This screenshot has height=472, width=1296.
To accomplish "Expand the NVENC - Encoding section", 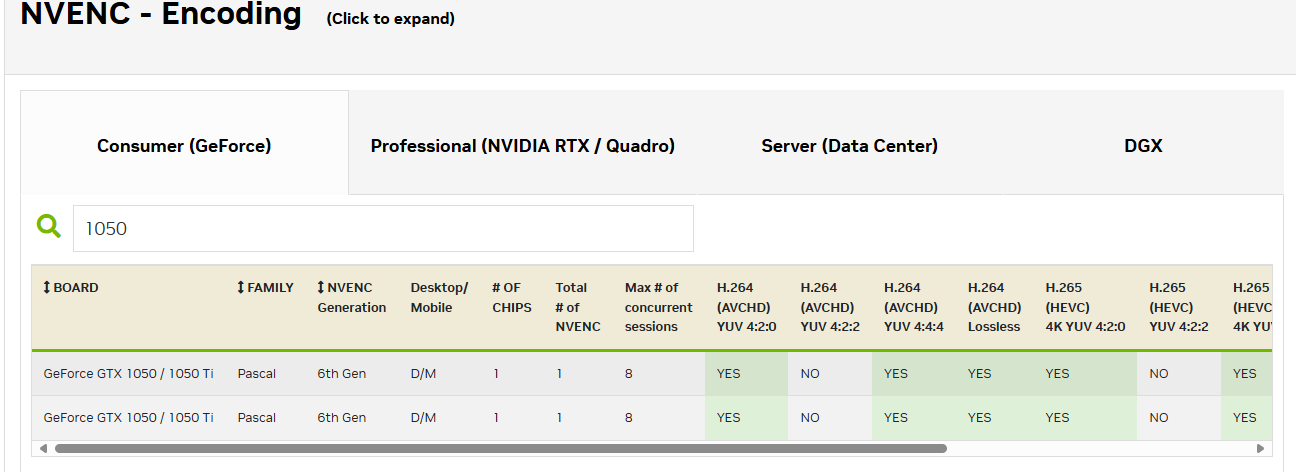I will tap(161, 15).
